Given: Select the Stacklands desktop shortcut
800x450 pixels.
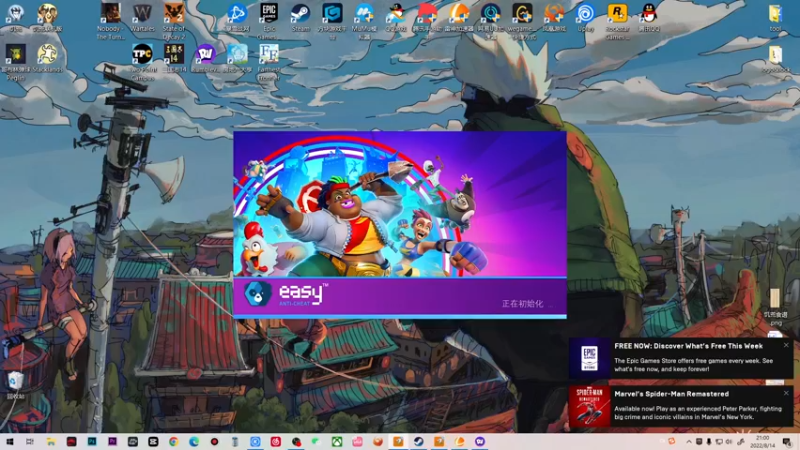Looking at the screenshot, I should 47,58.
